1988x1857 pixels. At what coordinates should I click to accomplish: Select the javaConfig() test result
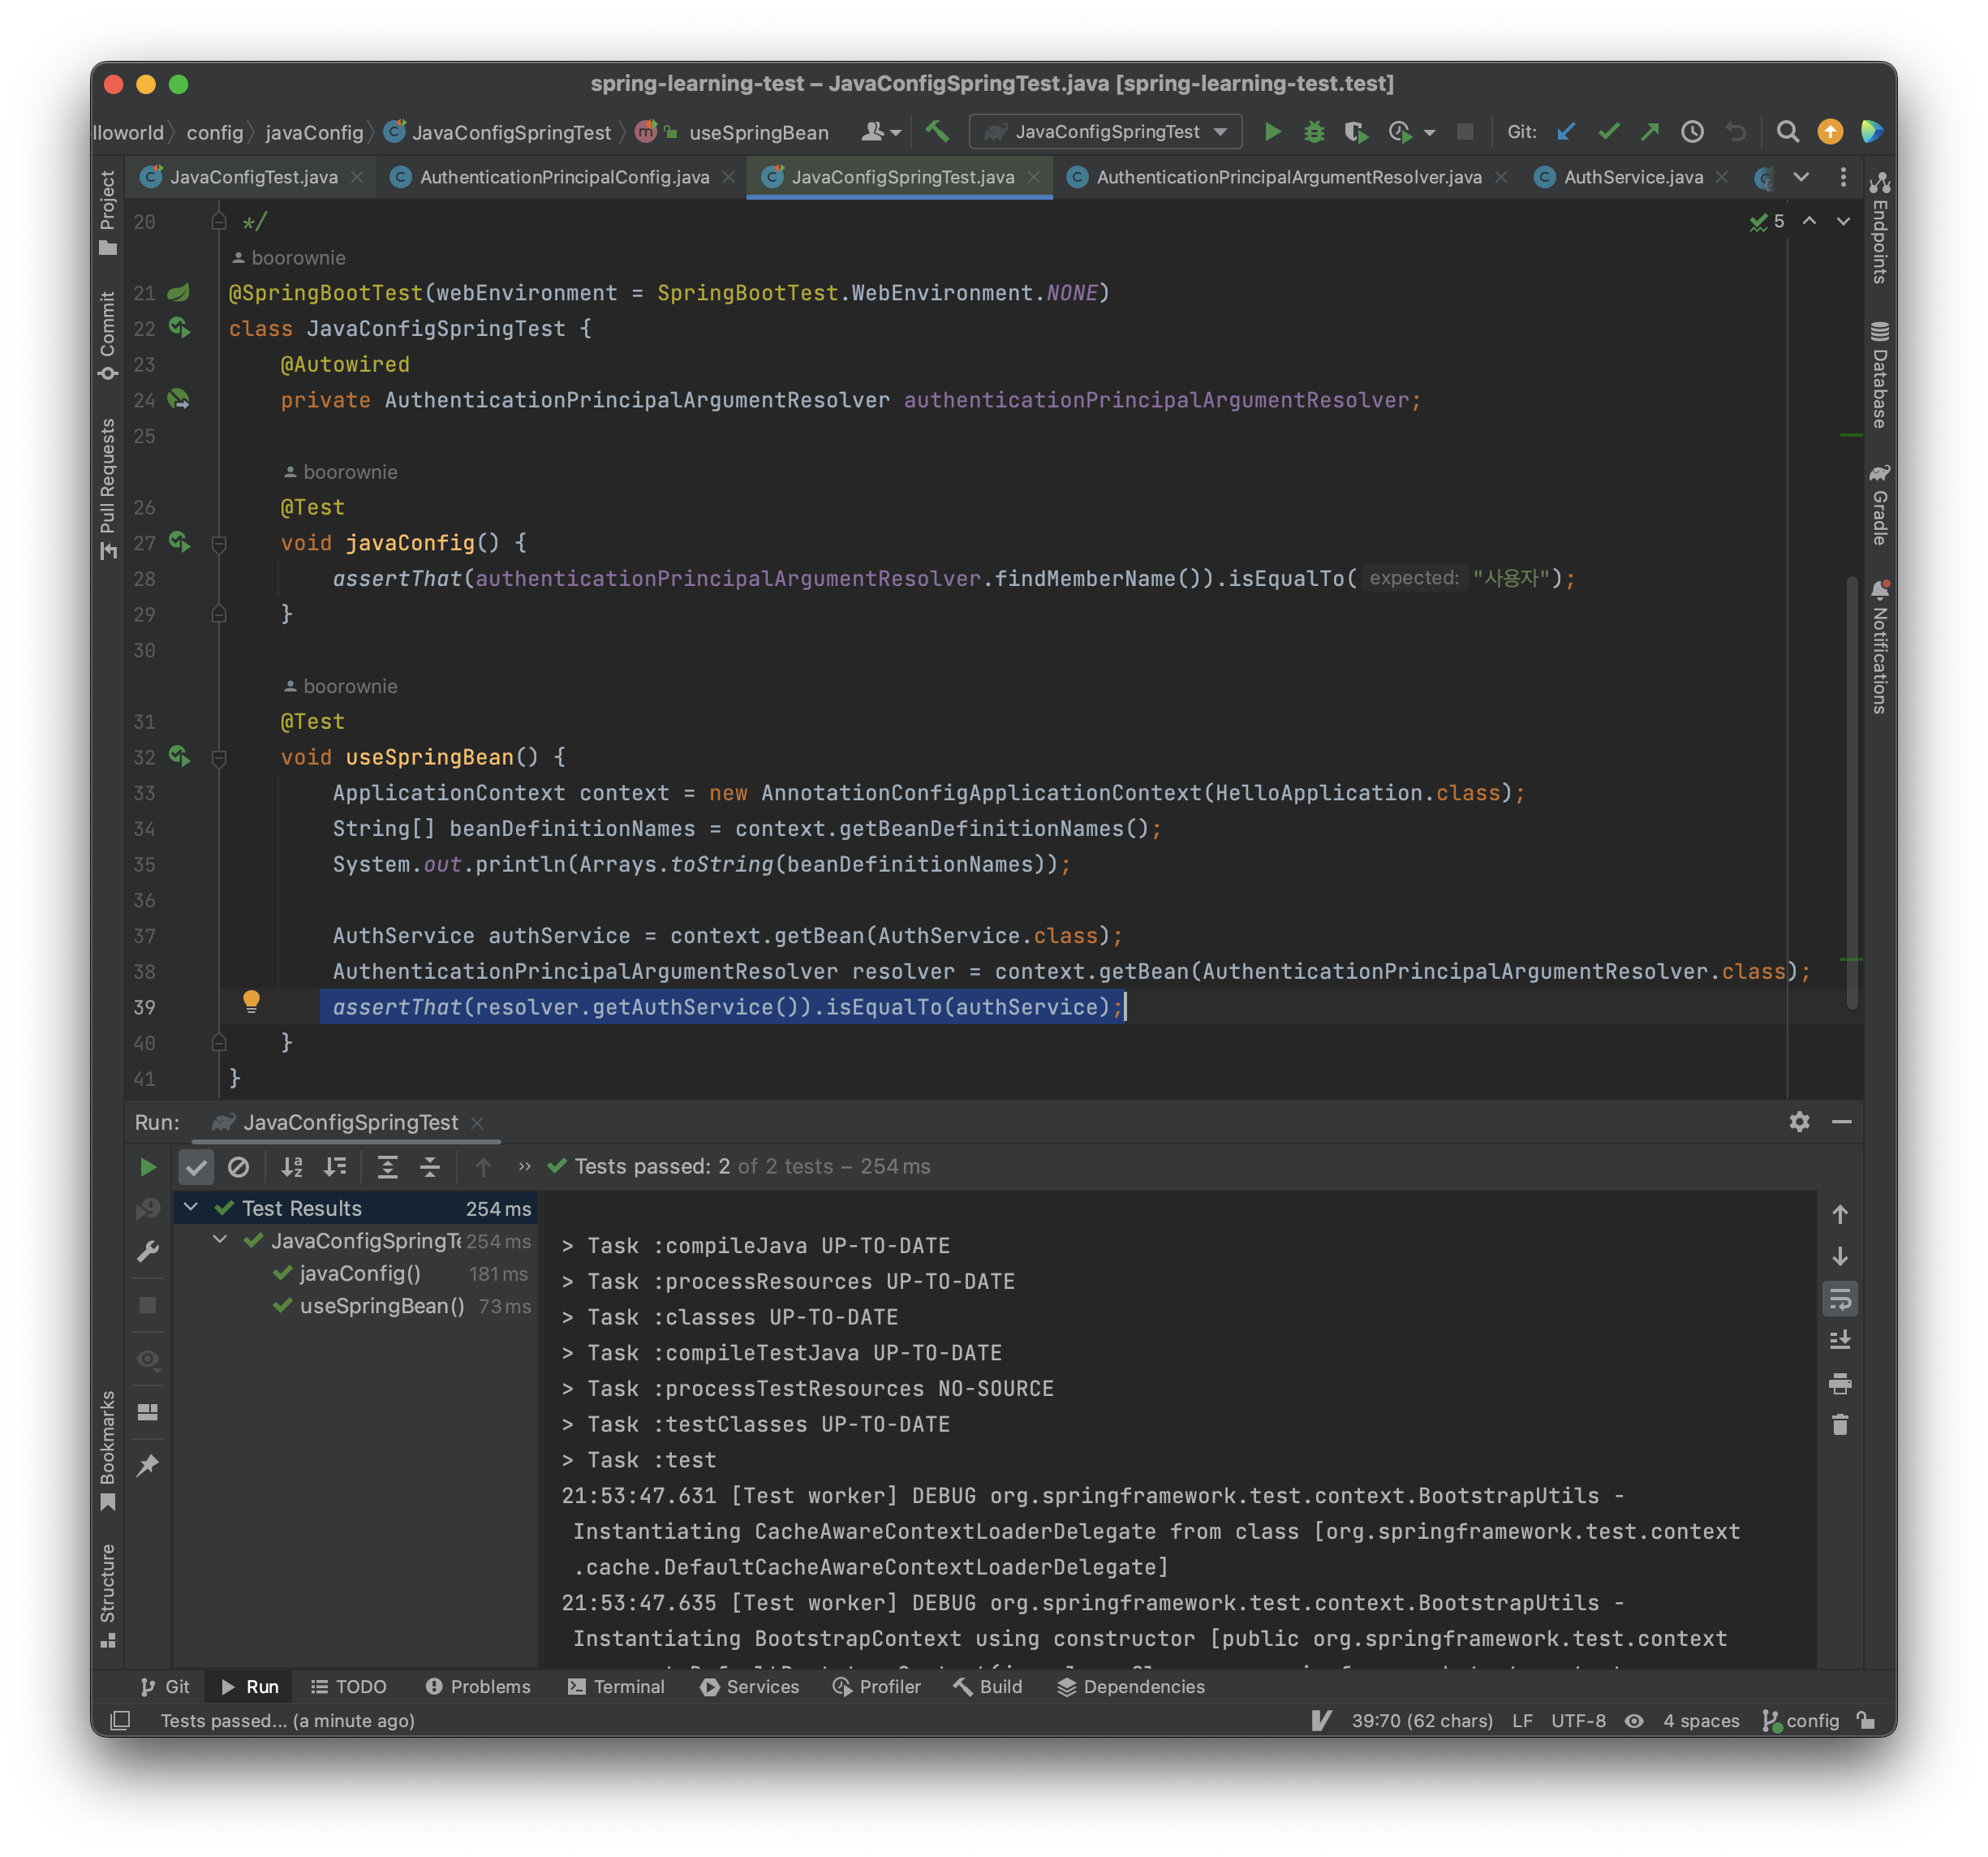360,1274
